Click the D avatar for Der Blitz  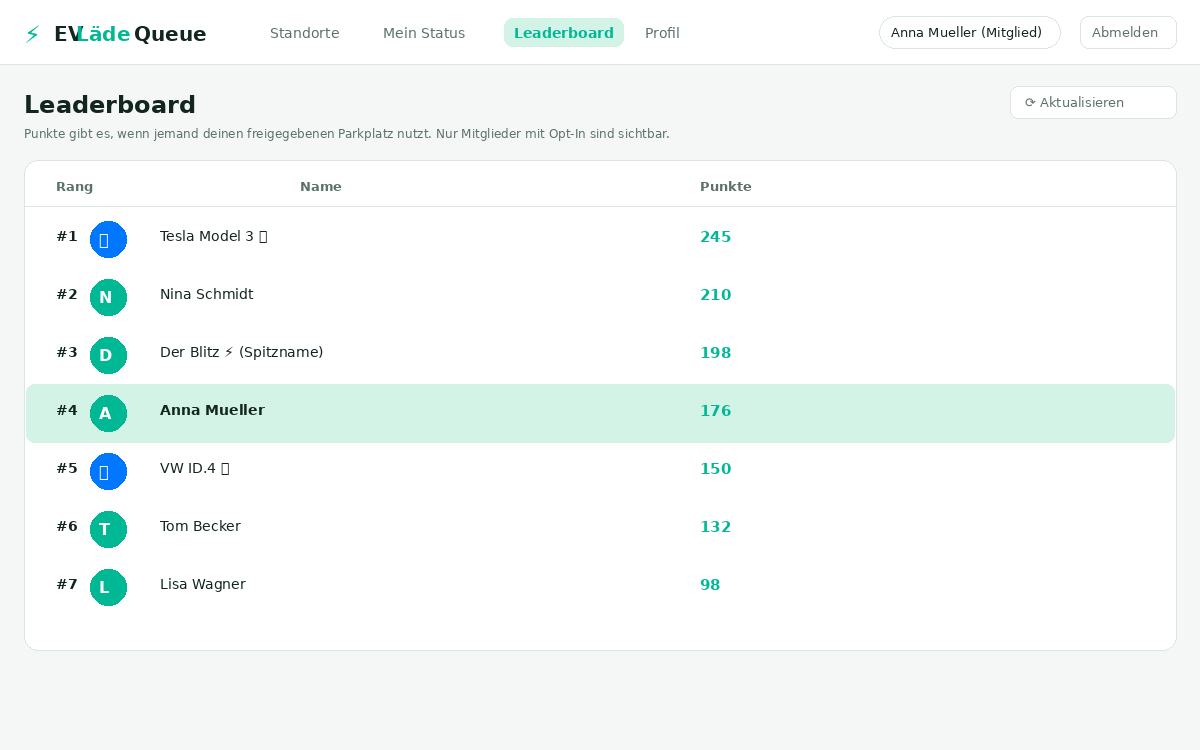[108, 355]
